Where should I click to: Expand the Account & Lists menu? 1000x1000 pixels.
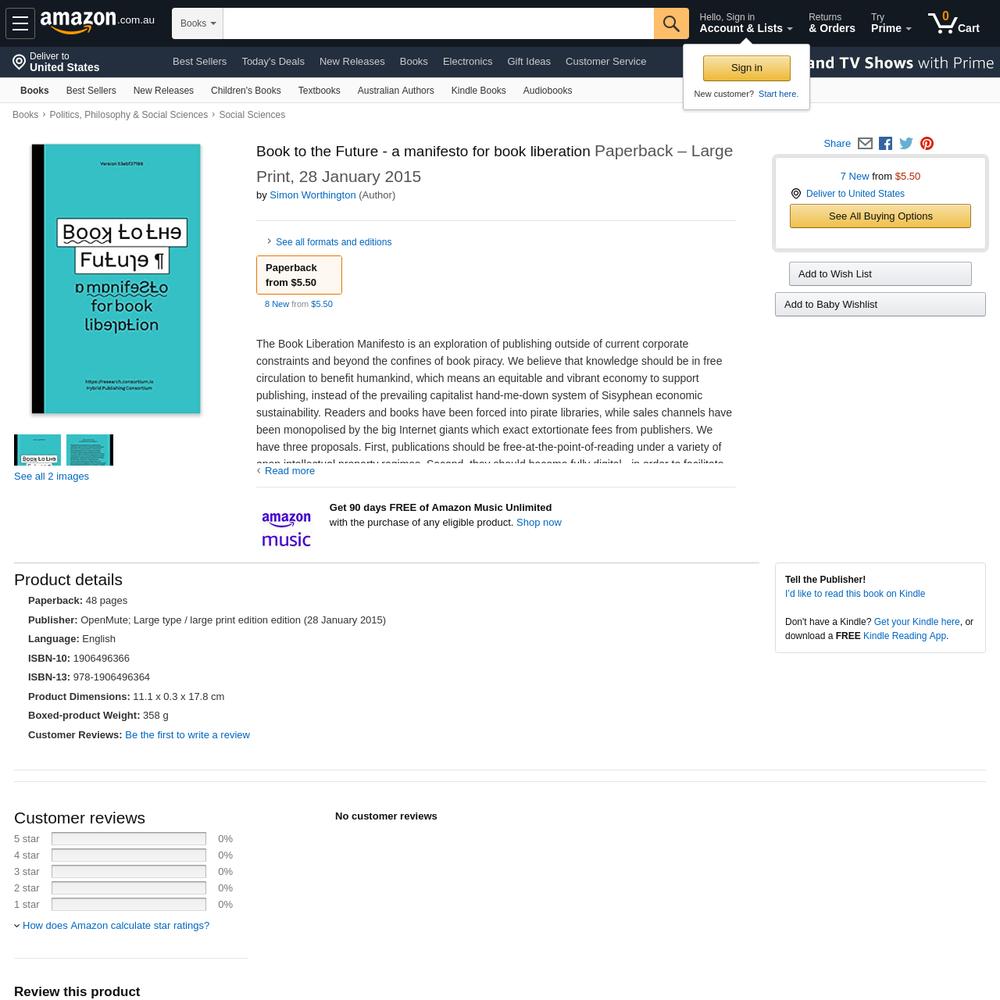pos(746,23)
